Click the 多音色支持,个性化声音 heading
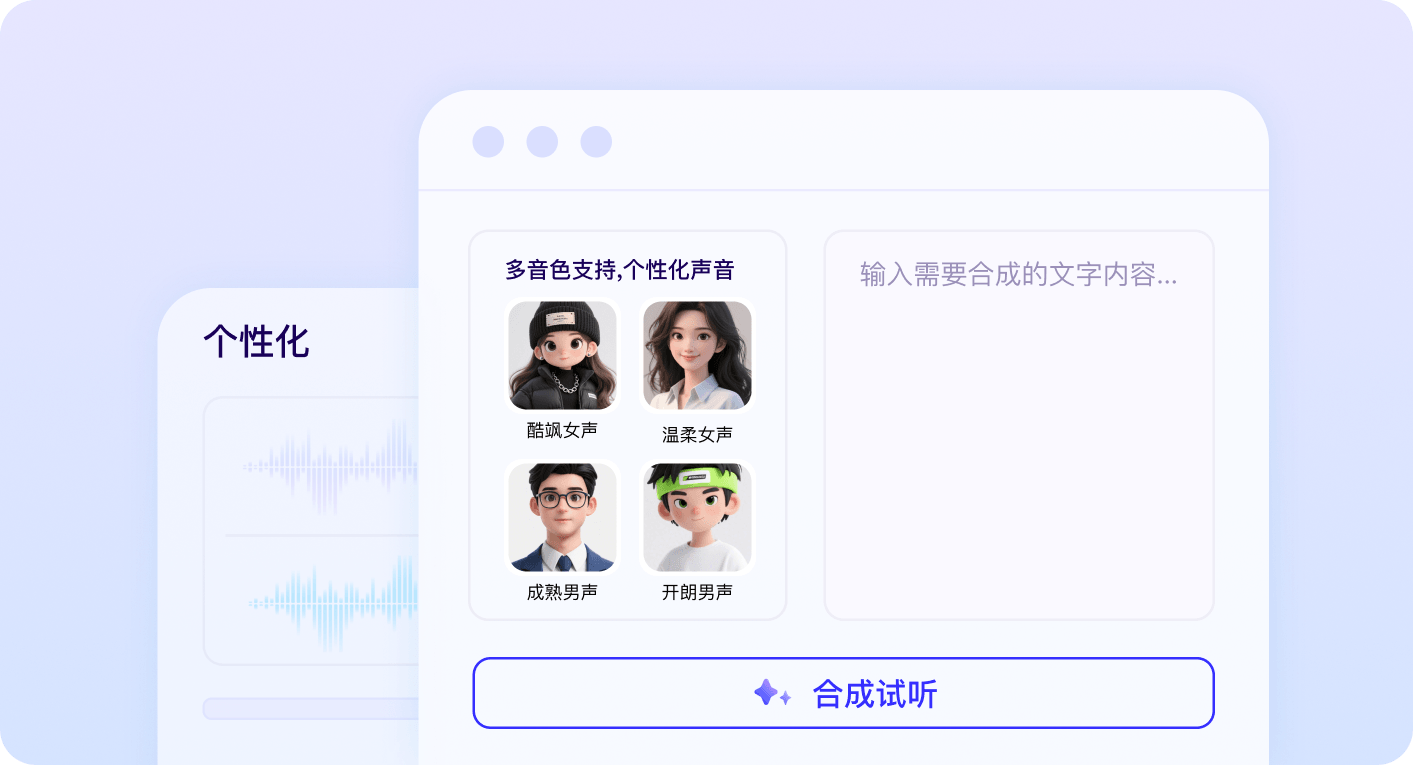 coord(620,270)
